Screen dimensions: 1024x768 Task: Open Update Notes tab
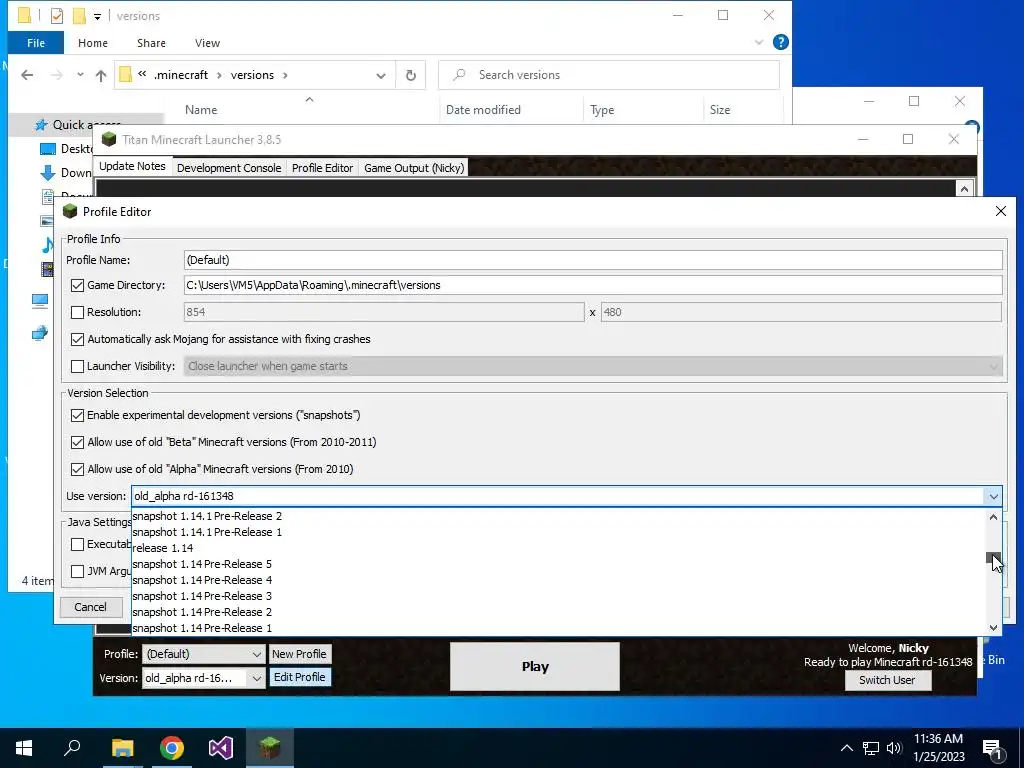tap(133, 167)
